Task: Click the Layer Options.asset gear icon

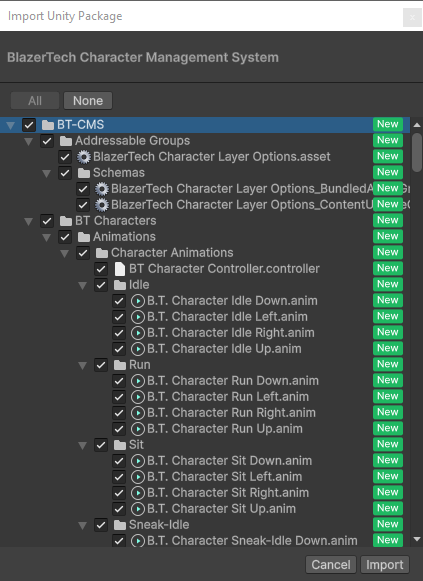Action: (84, 157)
